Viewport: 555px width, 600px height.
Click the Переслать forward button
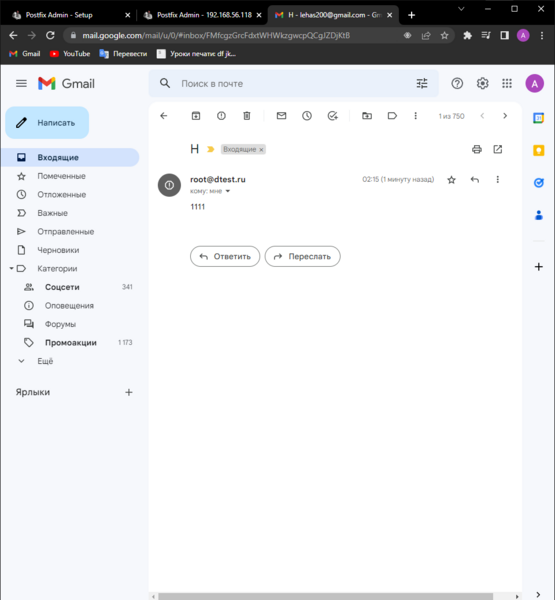click(x=302, y=256)
